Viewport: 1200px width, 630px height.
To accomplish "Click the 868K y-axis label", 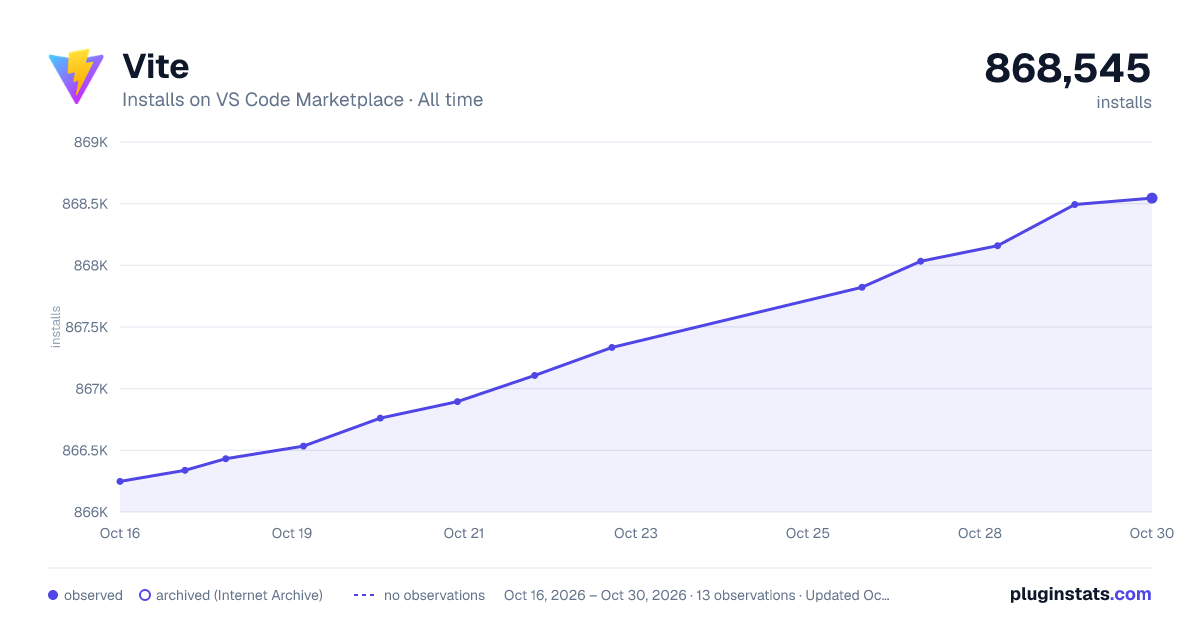I will click(91, 265).
